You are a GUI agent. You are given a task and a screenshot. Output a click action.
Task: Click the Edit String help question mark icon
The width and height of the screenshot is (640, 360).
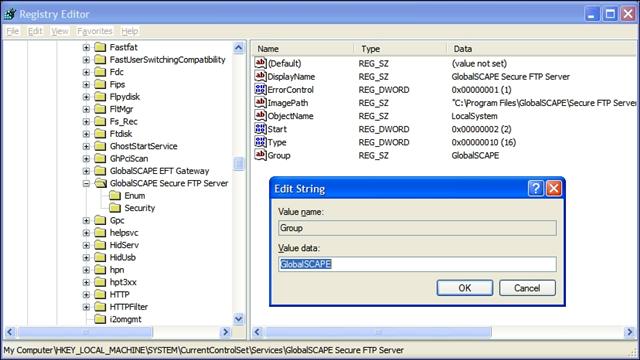[x=536, y=188]
